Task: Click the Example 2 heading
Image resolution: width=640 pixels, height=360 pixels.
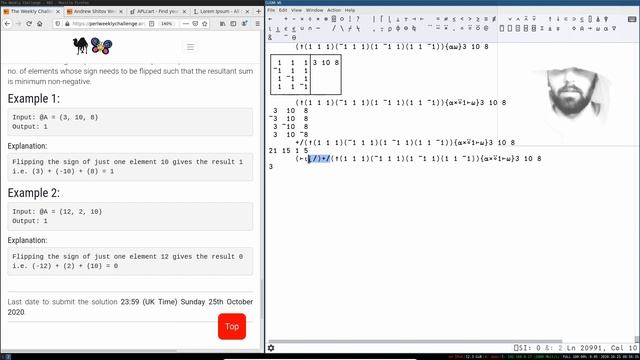Action: click(33, 193)
